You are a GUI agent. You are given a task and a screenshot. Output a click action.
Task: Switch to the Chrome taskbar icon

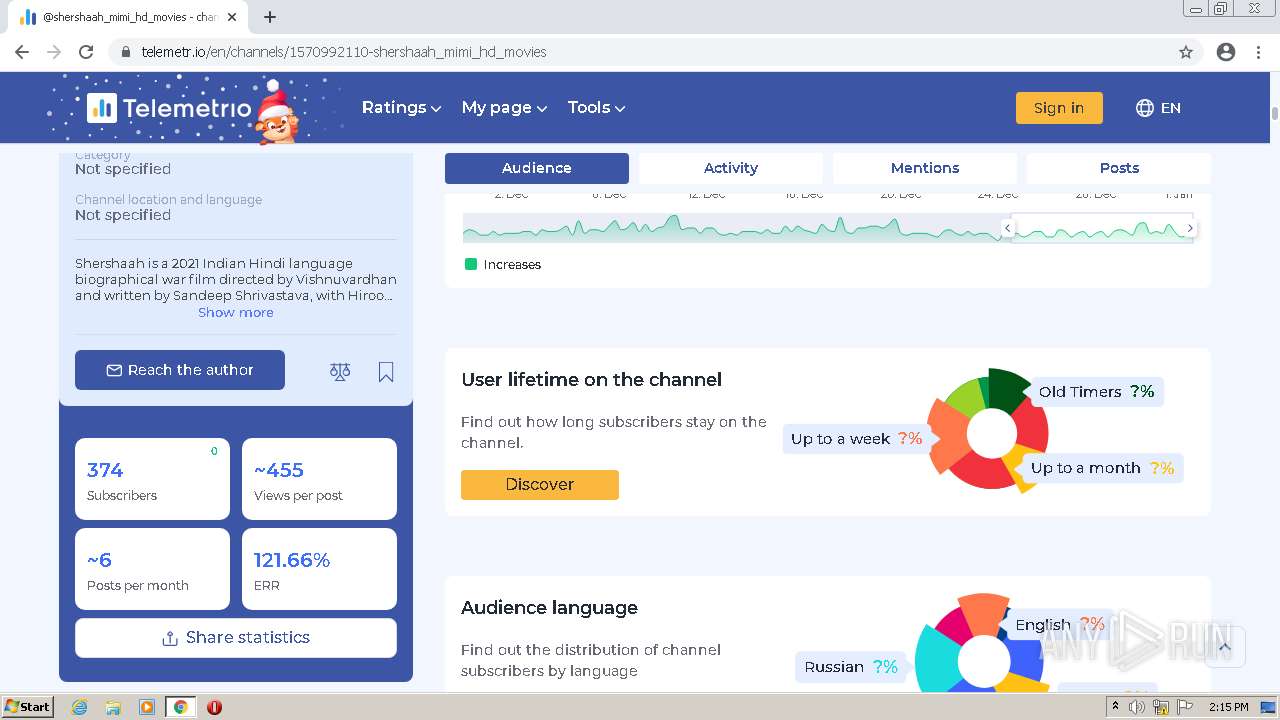click(181, 707)
